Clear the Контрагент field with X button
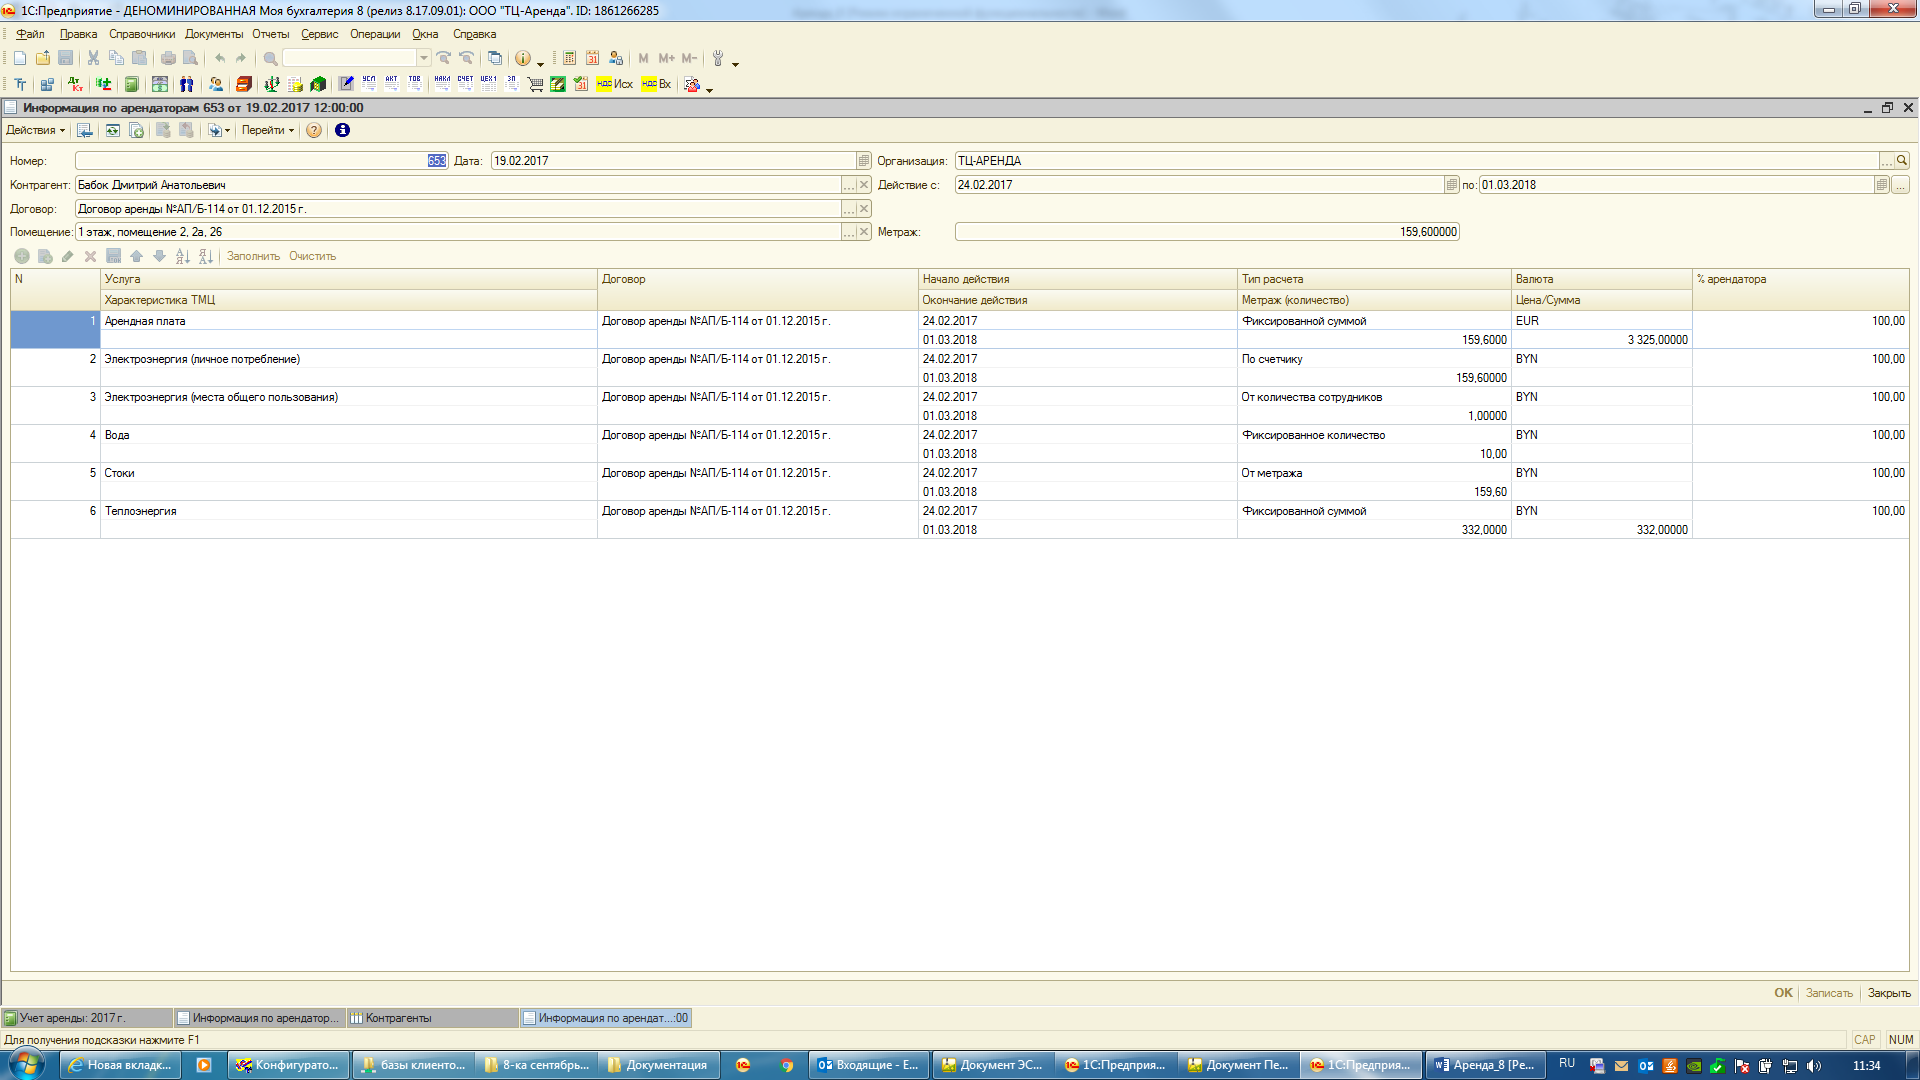 [864, 185]
